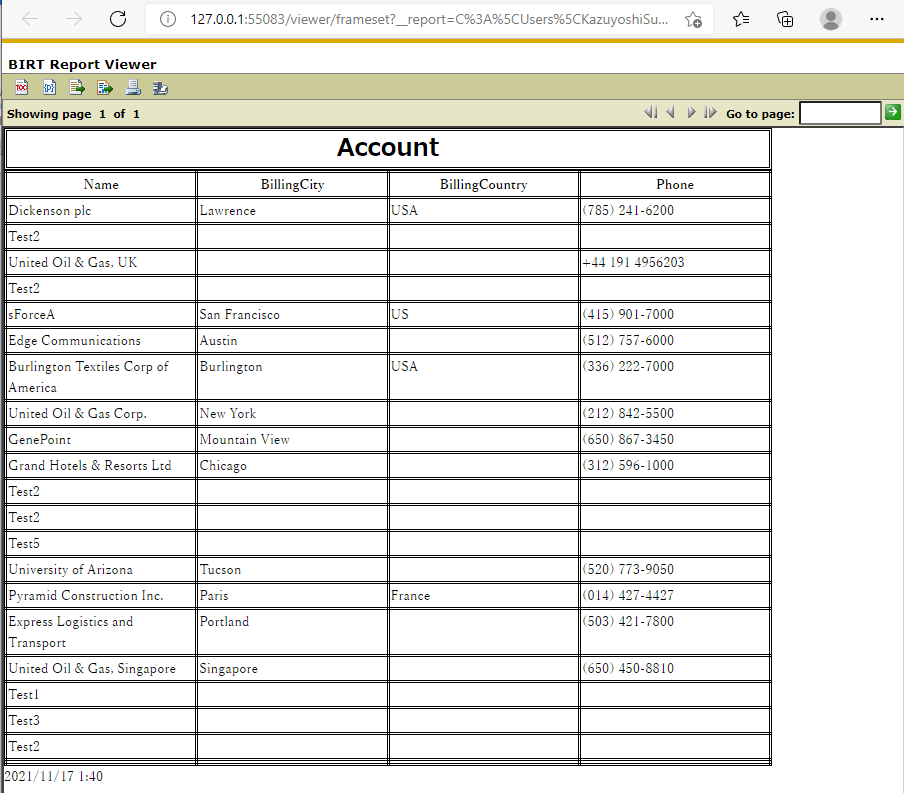Click University of Arizona cell
This screenshot has width=904, height=793.
101,569
